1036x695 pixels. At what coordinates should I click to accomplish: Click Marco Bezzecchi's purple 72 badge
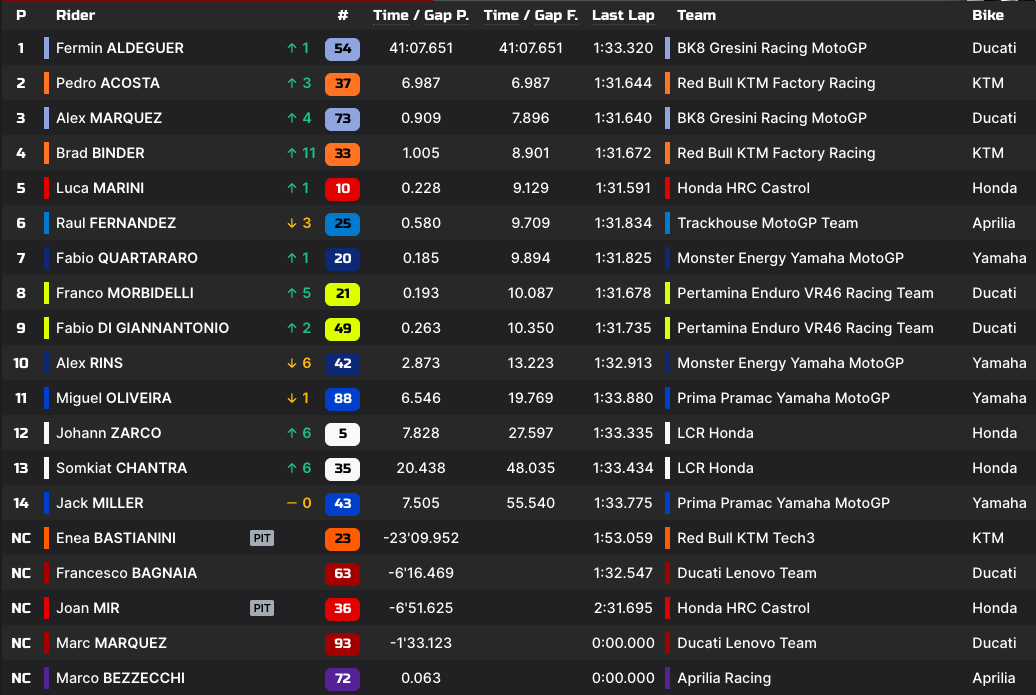coord(342,678)
